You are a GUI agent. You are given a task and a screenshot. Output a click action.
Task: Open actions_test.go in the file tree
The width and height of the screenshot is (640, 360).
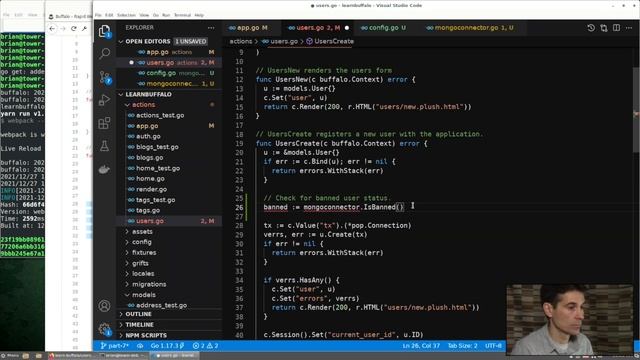click(x=160, y=116)
